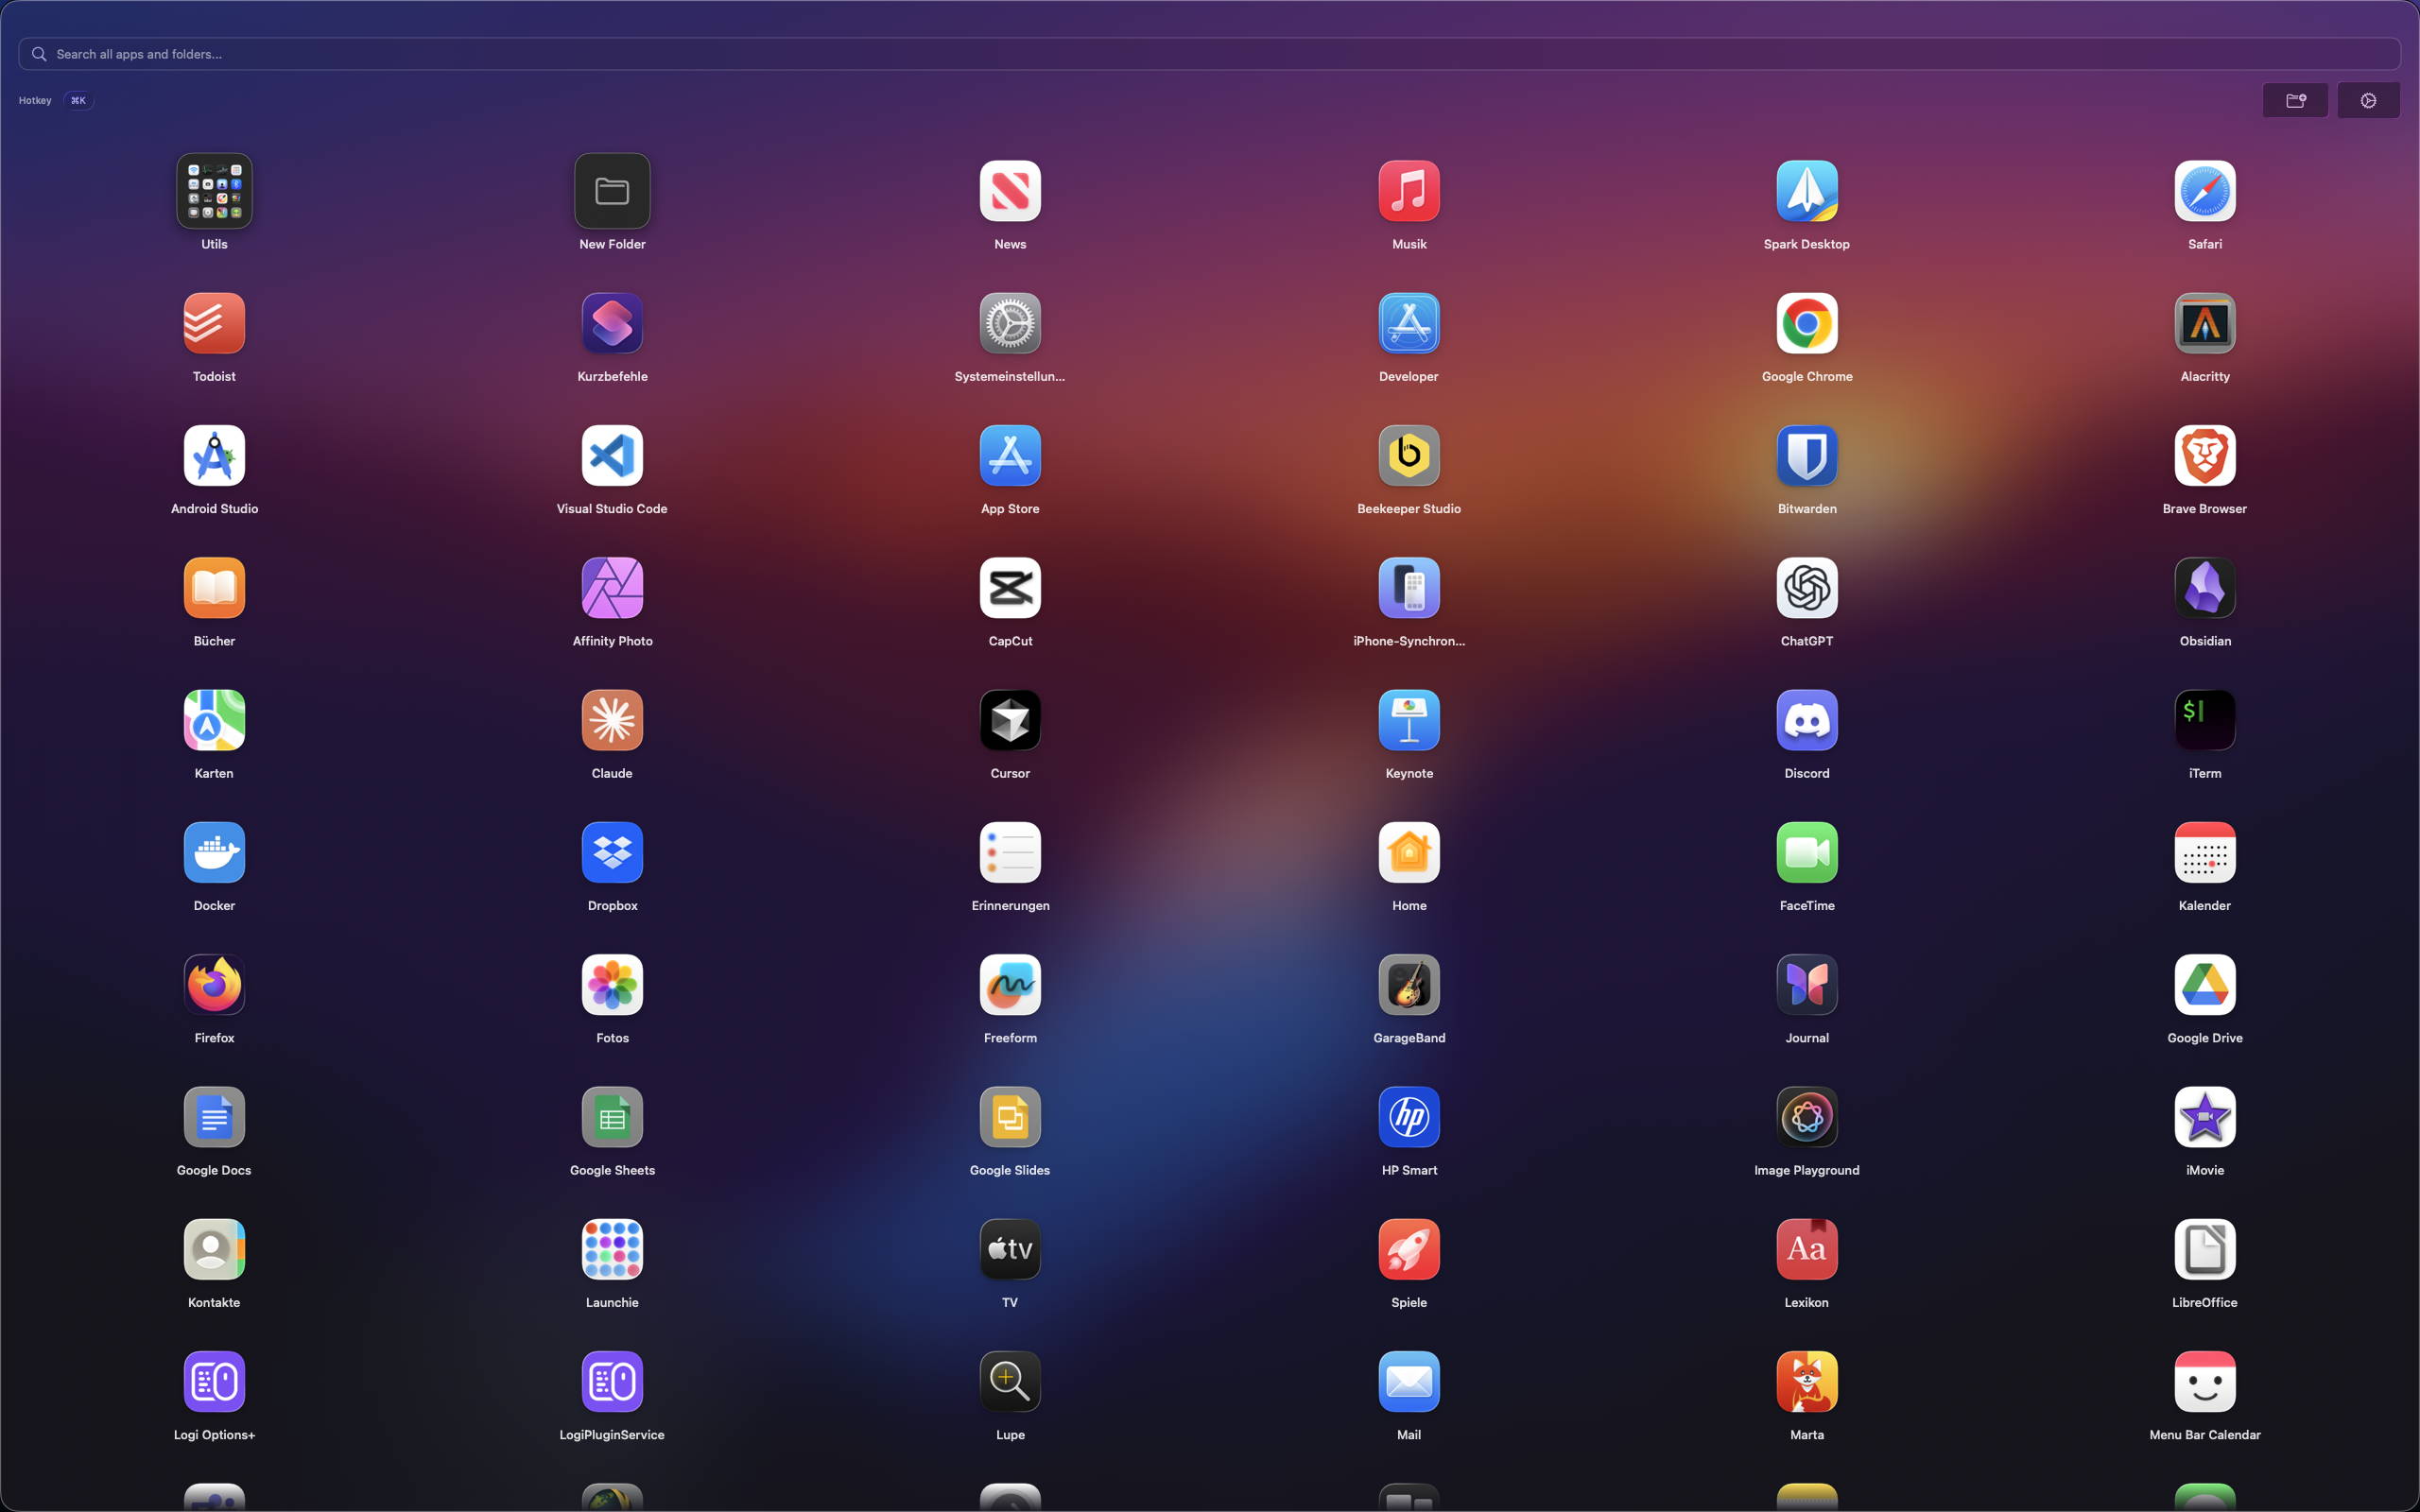Launch Beekeeper Studio
The width and height of the screenshot is (2420, 1512).
[1408, 456]
